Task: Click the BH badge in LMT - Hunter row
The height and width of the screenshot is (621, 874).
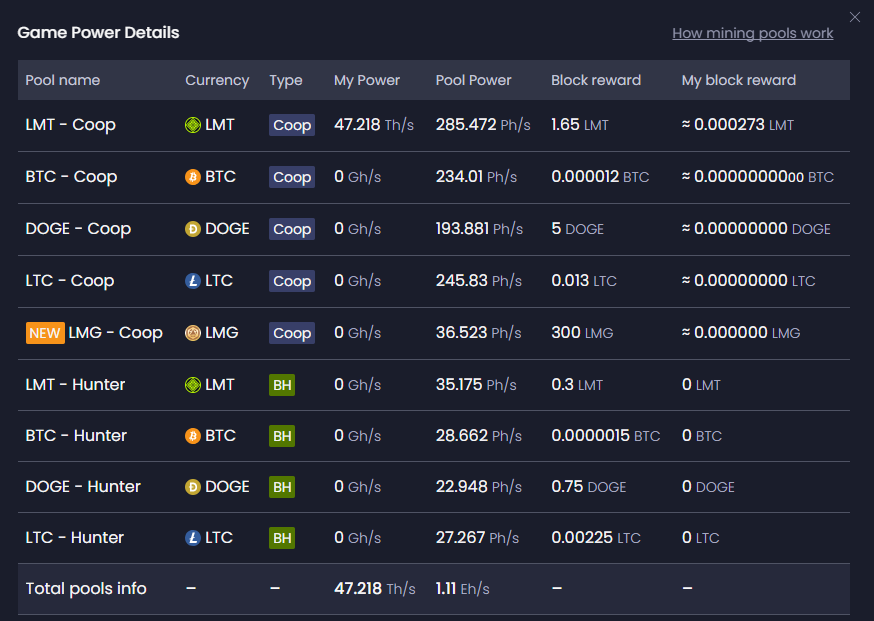Action: tap(282, 385)
